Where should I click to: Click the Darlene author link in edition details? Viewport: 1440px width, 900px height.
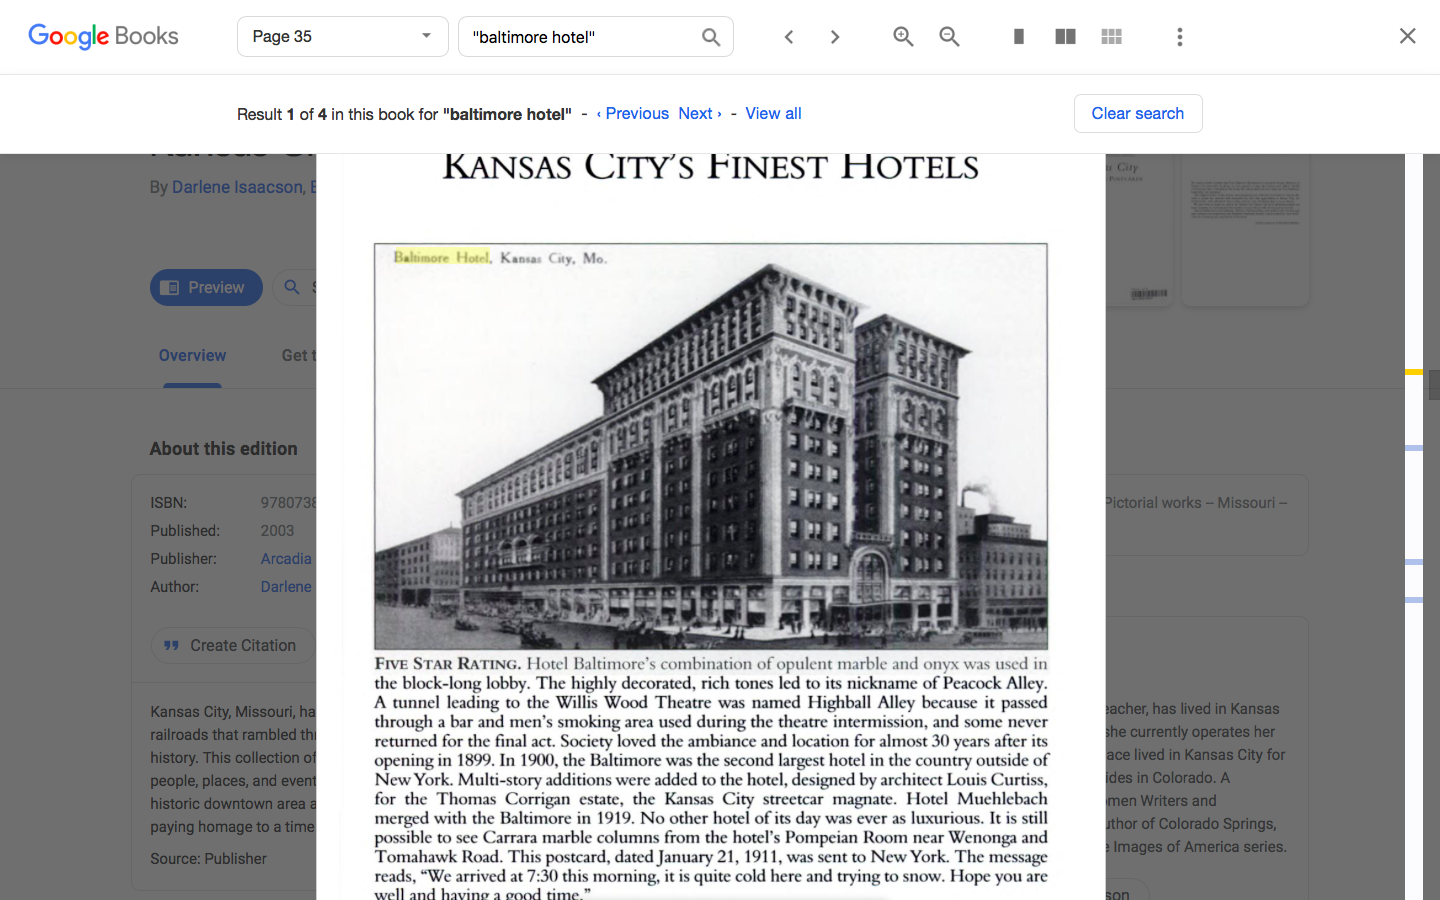tap(287, 587)
